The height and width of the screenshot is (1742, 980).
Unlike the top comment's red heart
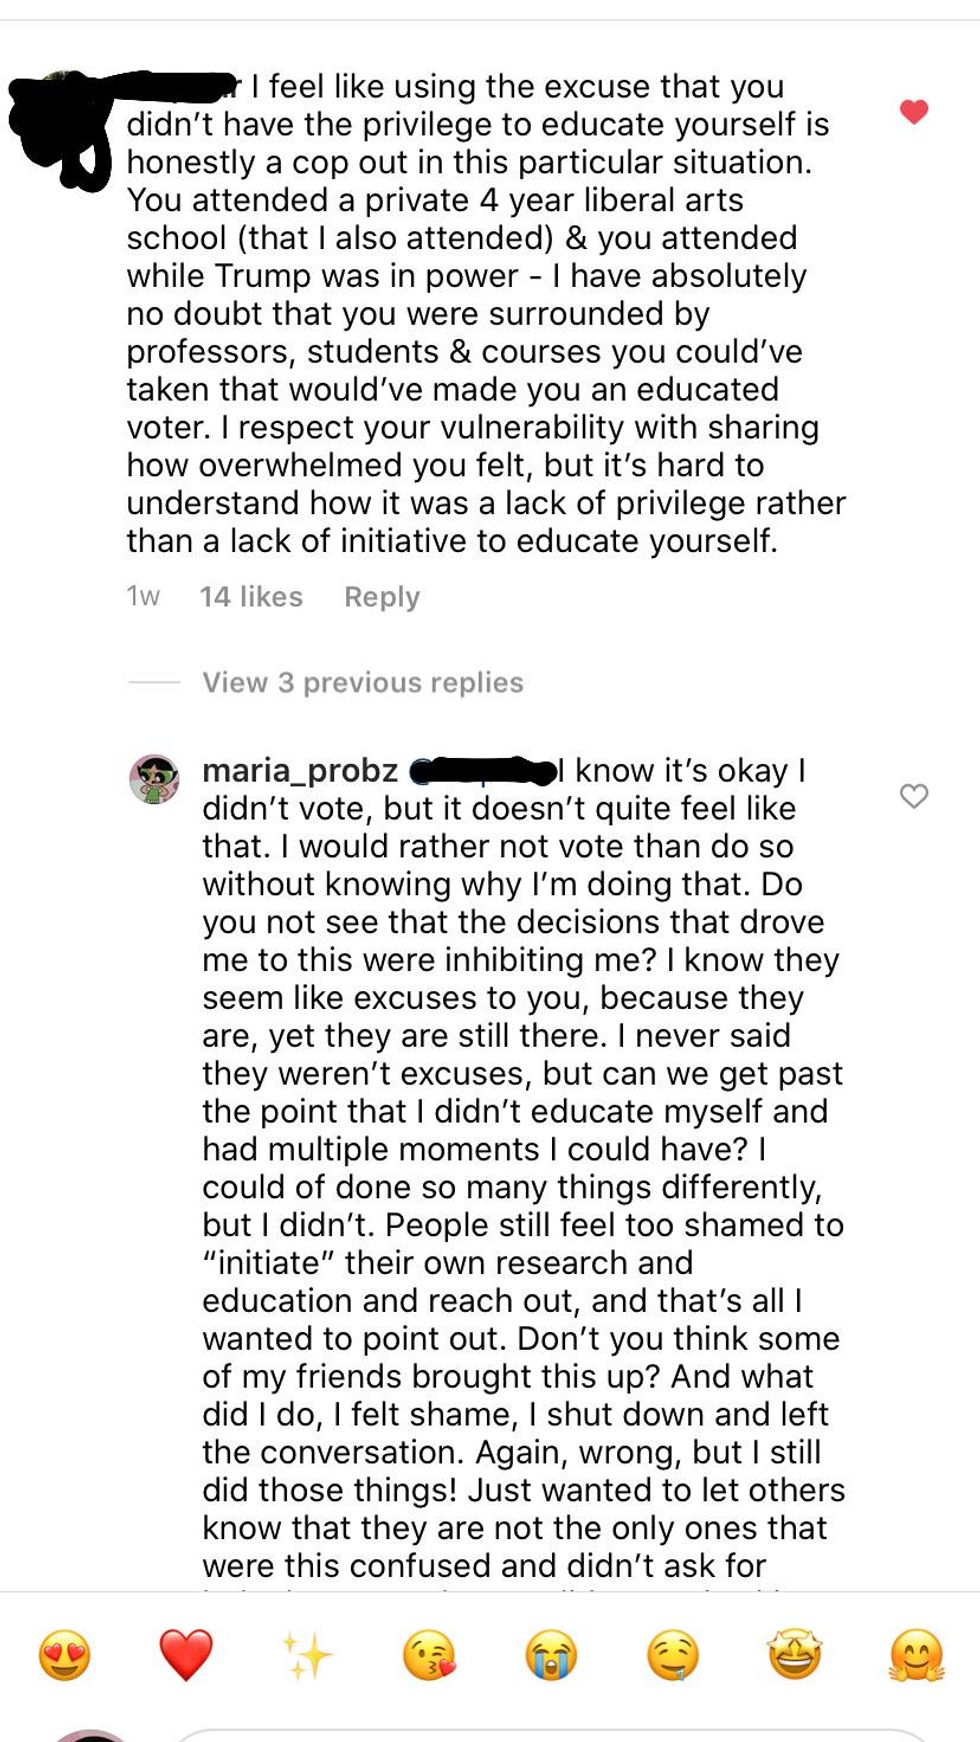click(x=914, y=111)
